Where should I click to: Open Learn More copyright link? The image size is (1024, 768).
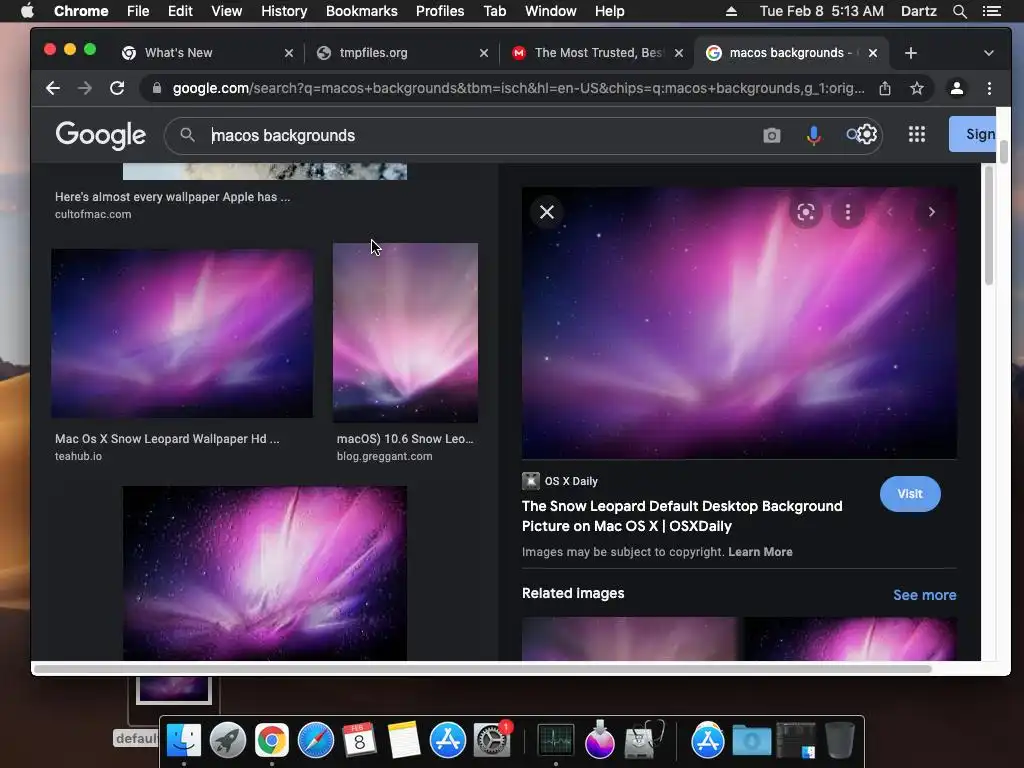(760, 552)
